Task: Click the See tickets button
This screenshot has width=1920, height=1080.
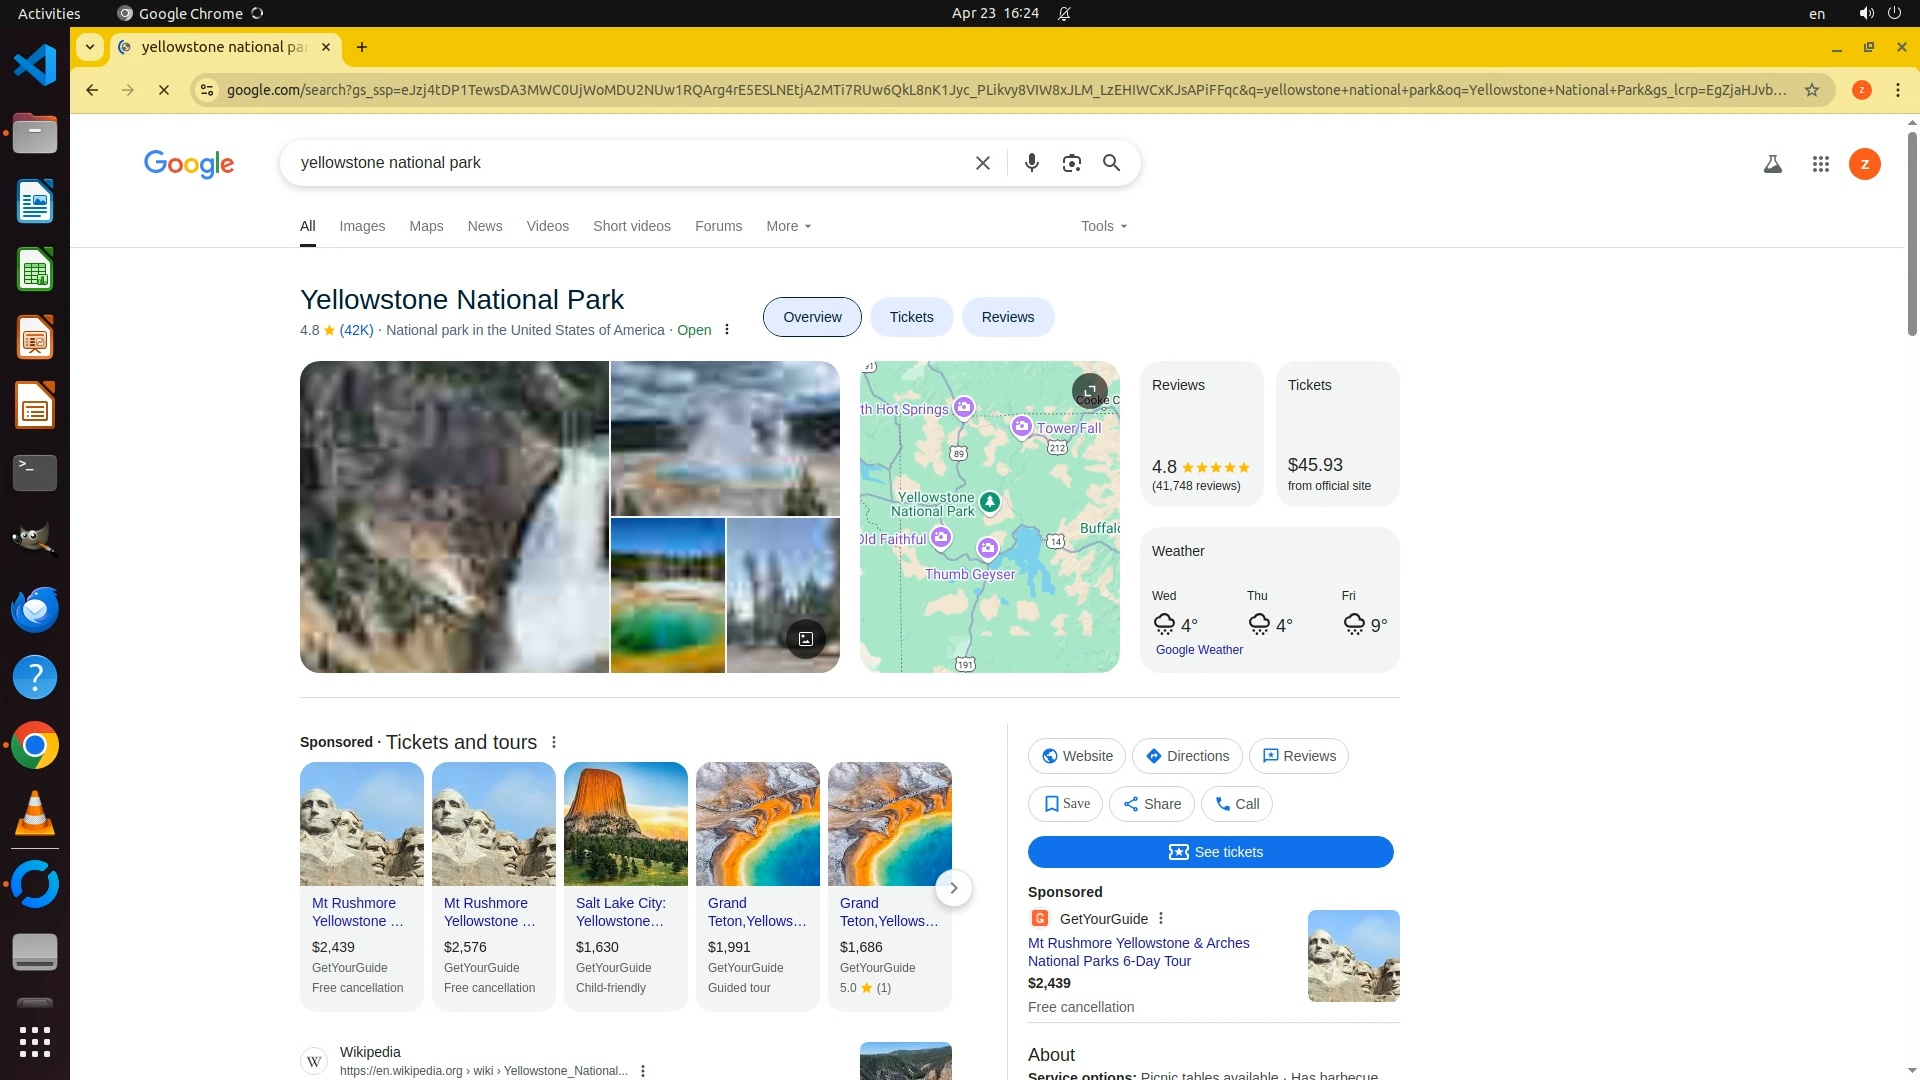Action: [x=1210, y=852]
